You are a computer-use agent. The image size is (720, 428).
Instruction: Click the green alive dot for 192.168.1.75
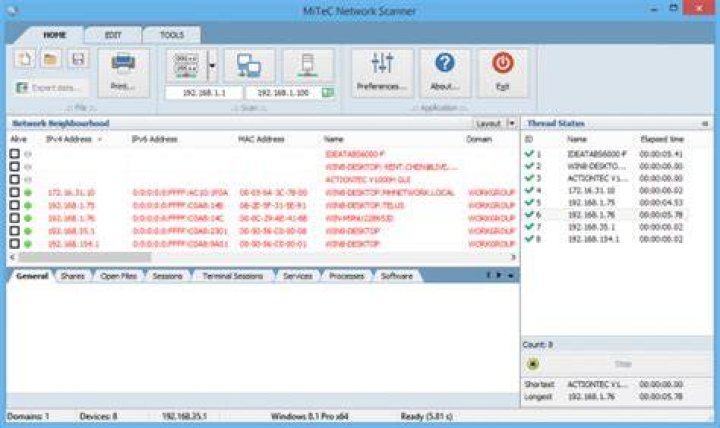[28, 205]
